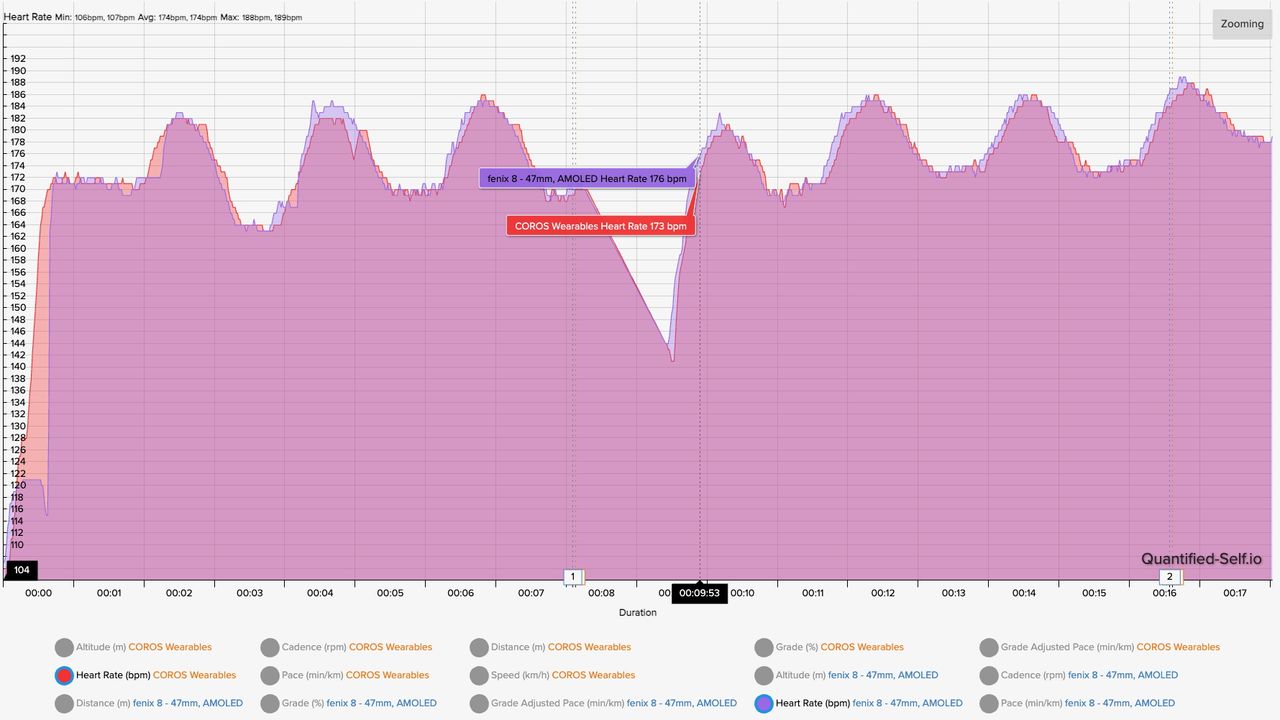The width and height of the screenshot is (1280, 720).
Task: Toggle Grade (%) COROS Wearables series
Action: coord(829,647)
